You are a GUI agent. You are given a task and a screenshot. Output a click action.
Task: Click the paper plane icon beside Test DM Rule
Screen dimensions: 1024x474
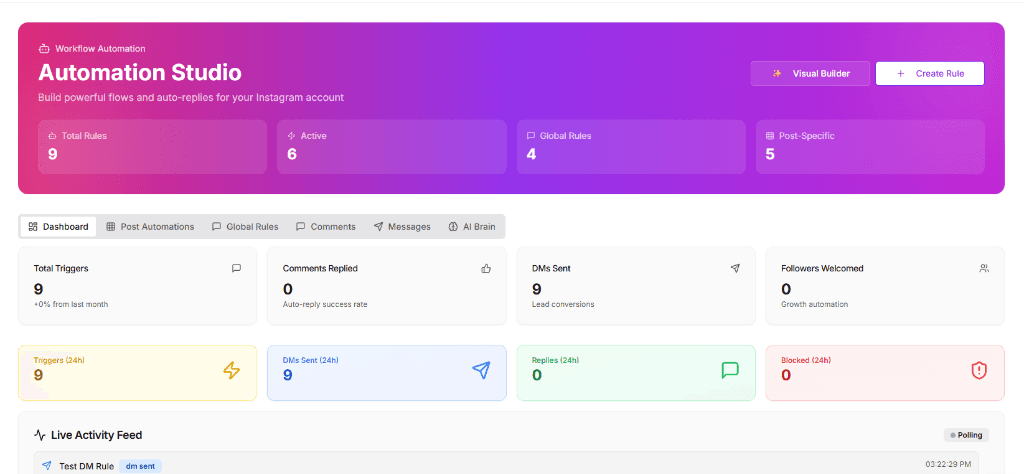(46, 466)
